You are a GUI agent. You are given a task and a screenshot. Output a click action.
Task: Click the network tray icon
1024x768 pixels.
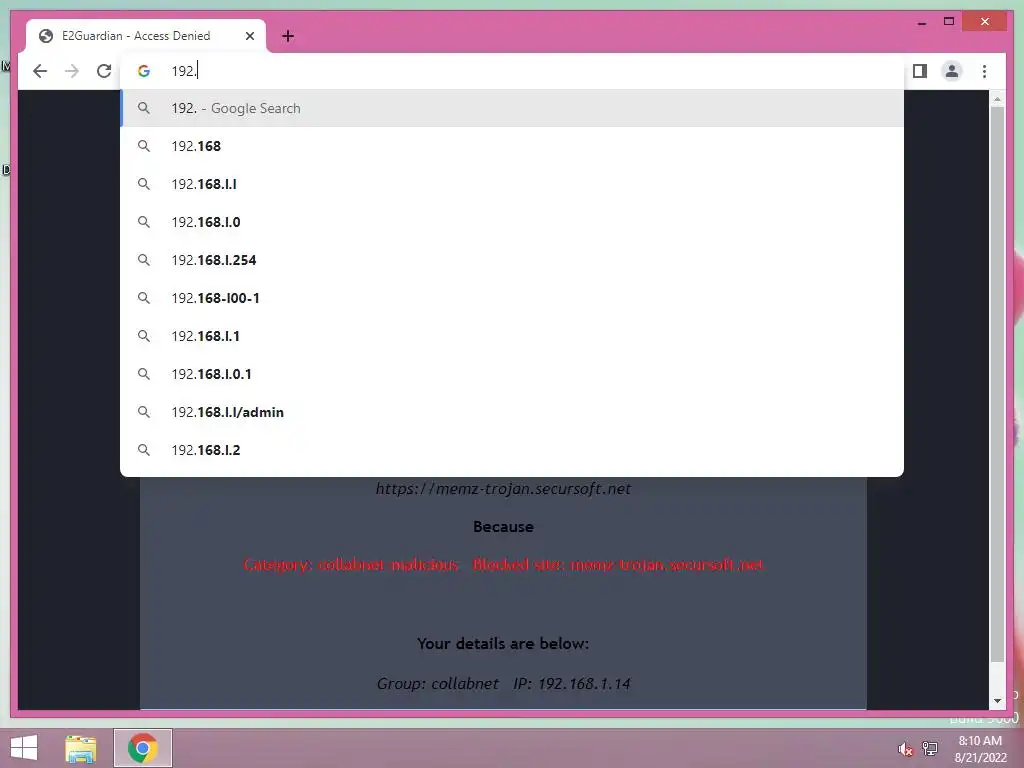pos(930,749)
